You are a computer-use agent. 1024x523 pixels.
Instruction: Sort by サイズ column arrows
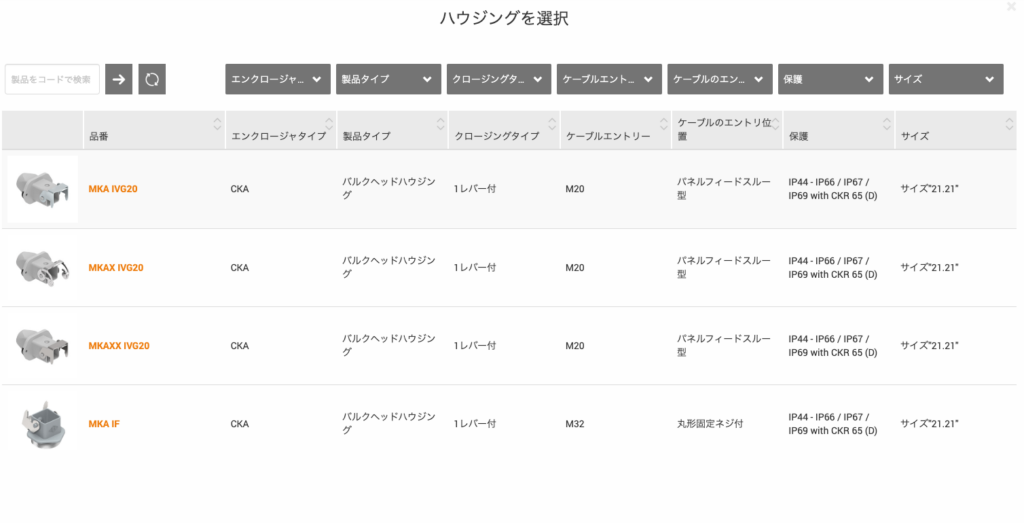(1010, 123)
